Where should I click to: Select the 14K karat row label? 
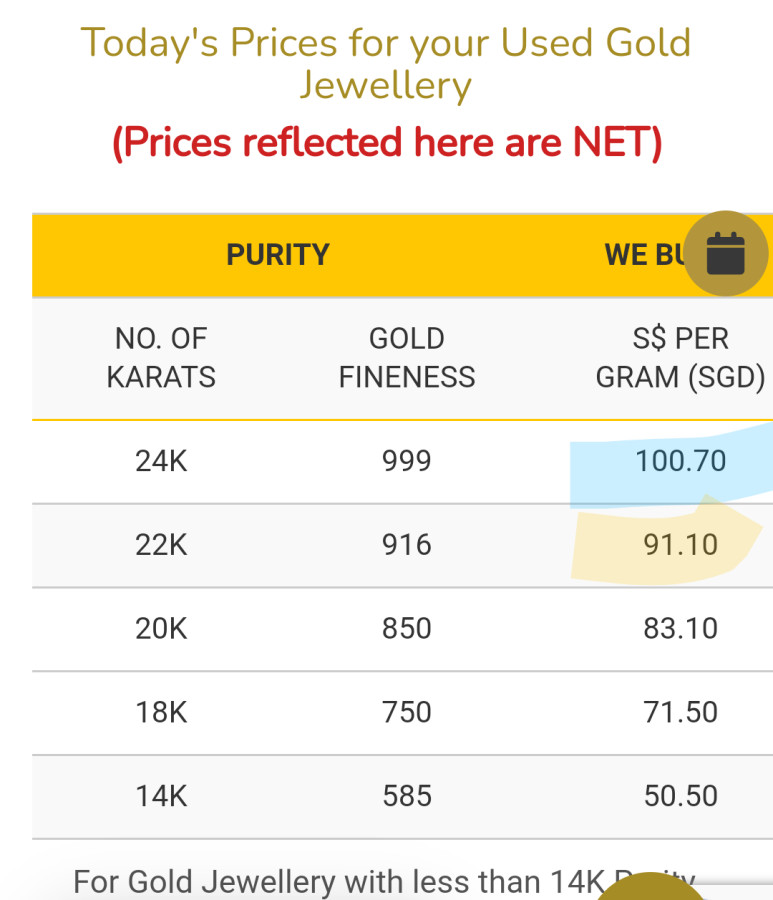point(161,796)
